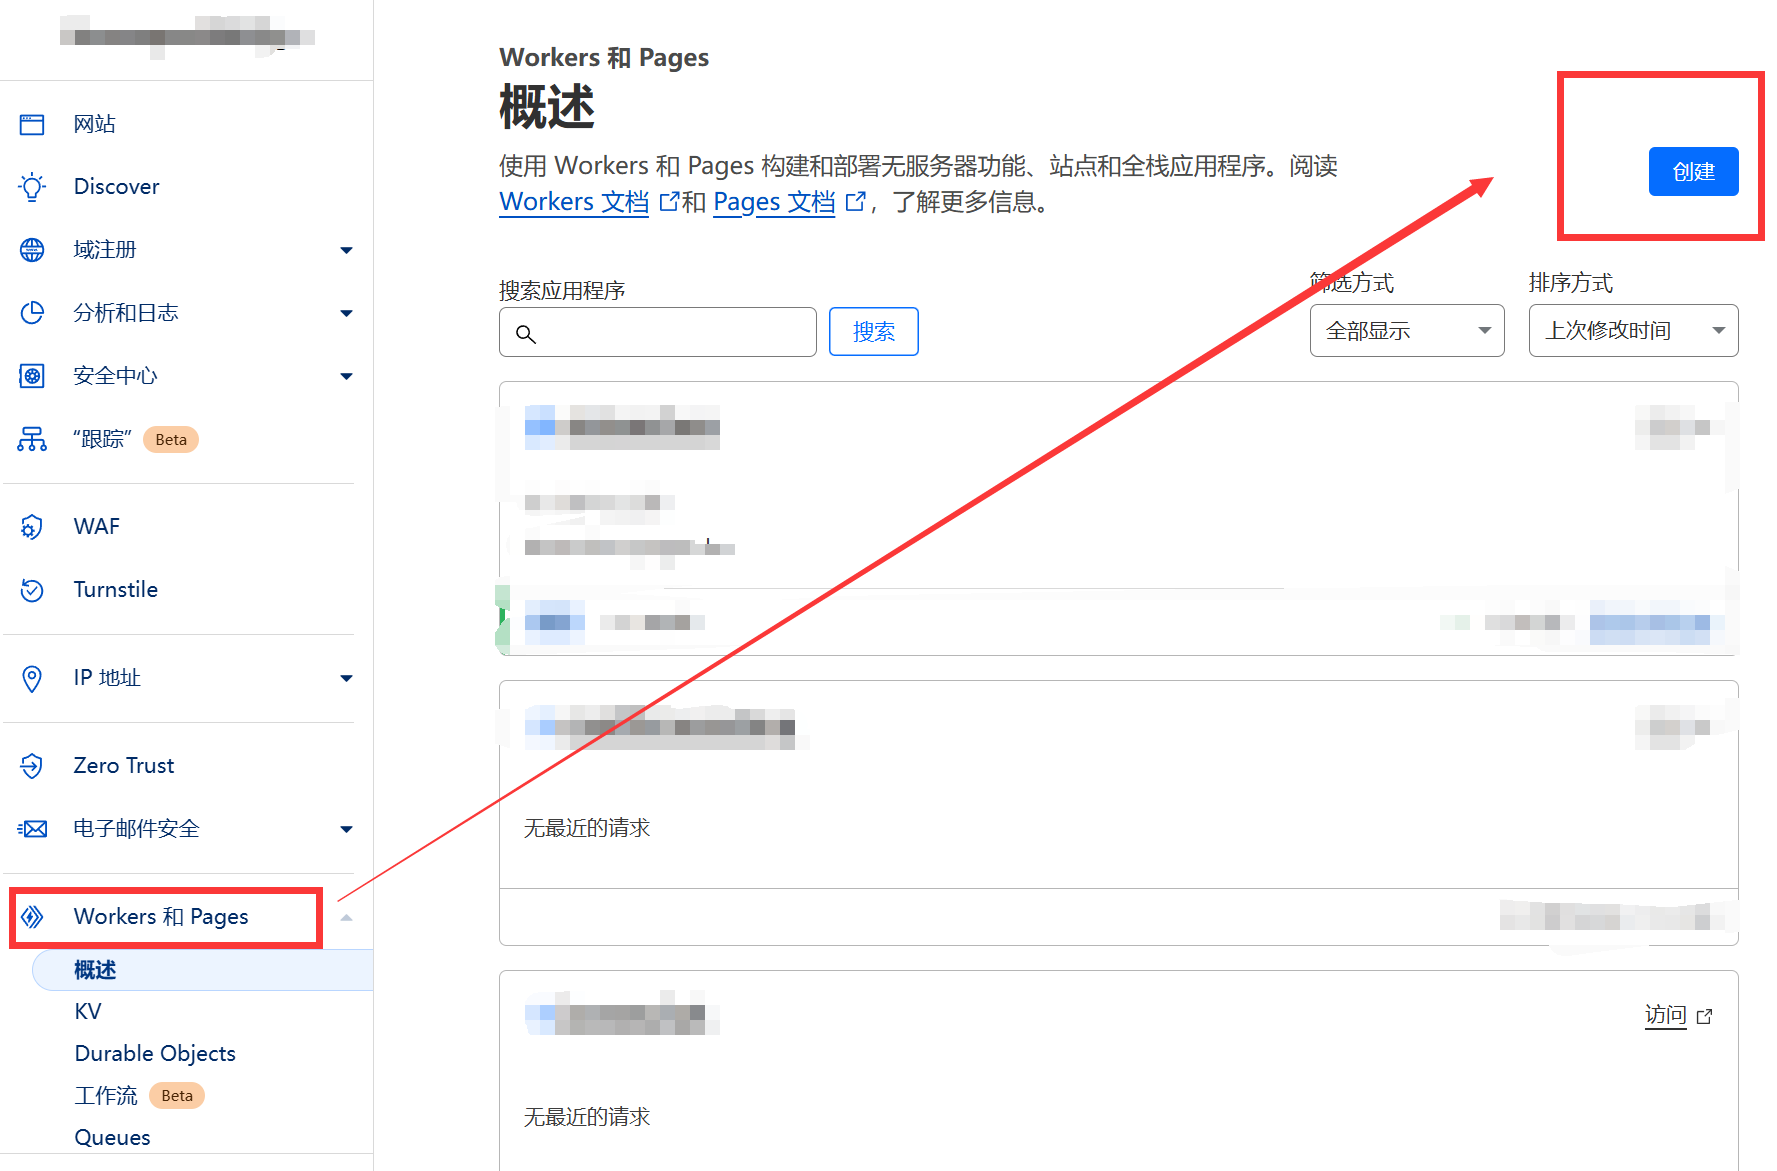
Task: Click the 搜索应用程序 search input field
Action: coord(670,333)
